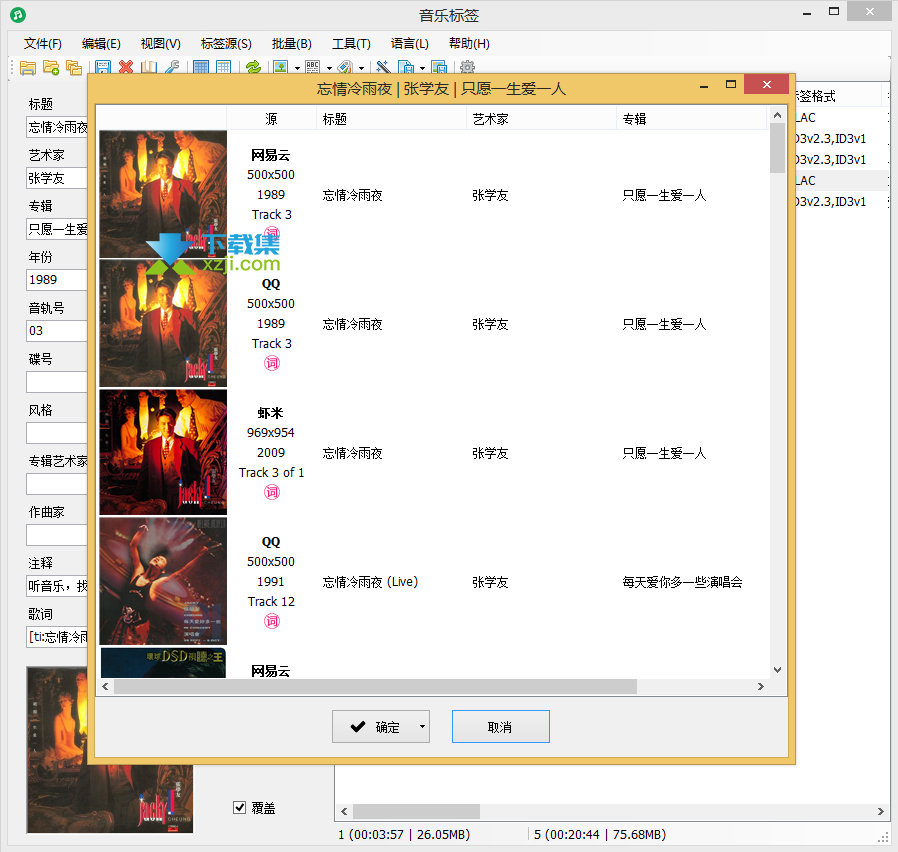898x852 pixels.
Task: Select the QQ 1991 live concert cover thumbnail
Action: pyautogui.click(x=163, y=581)
